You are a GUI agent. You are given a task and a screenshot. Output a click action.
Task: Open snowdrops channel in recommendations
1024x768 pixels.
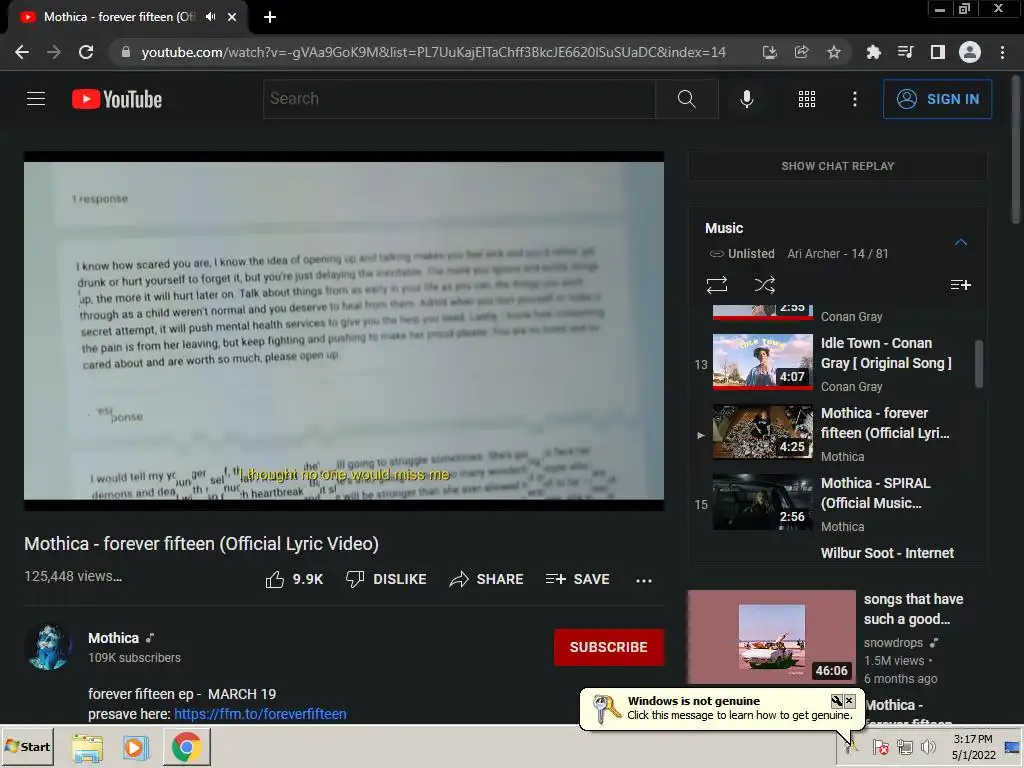(x=893, y=643)
